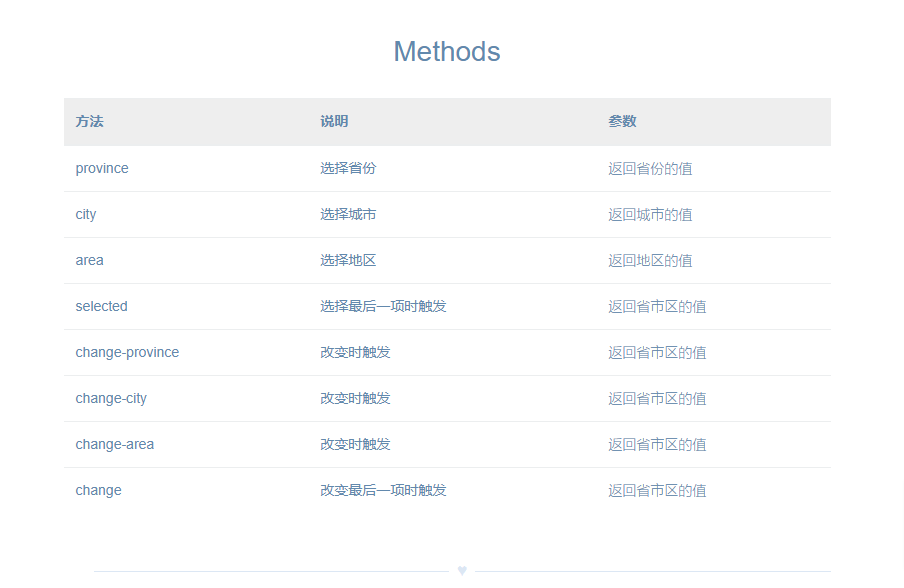Open the change method link
Screen dimensions: 904x588
pyautogui.click(x=98, y=490)
